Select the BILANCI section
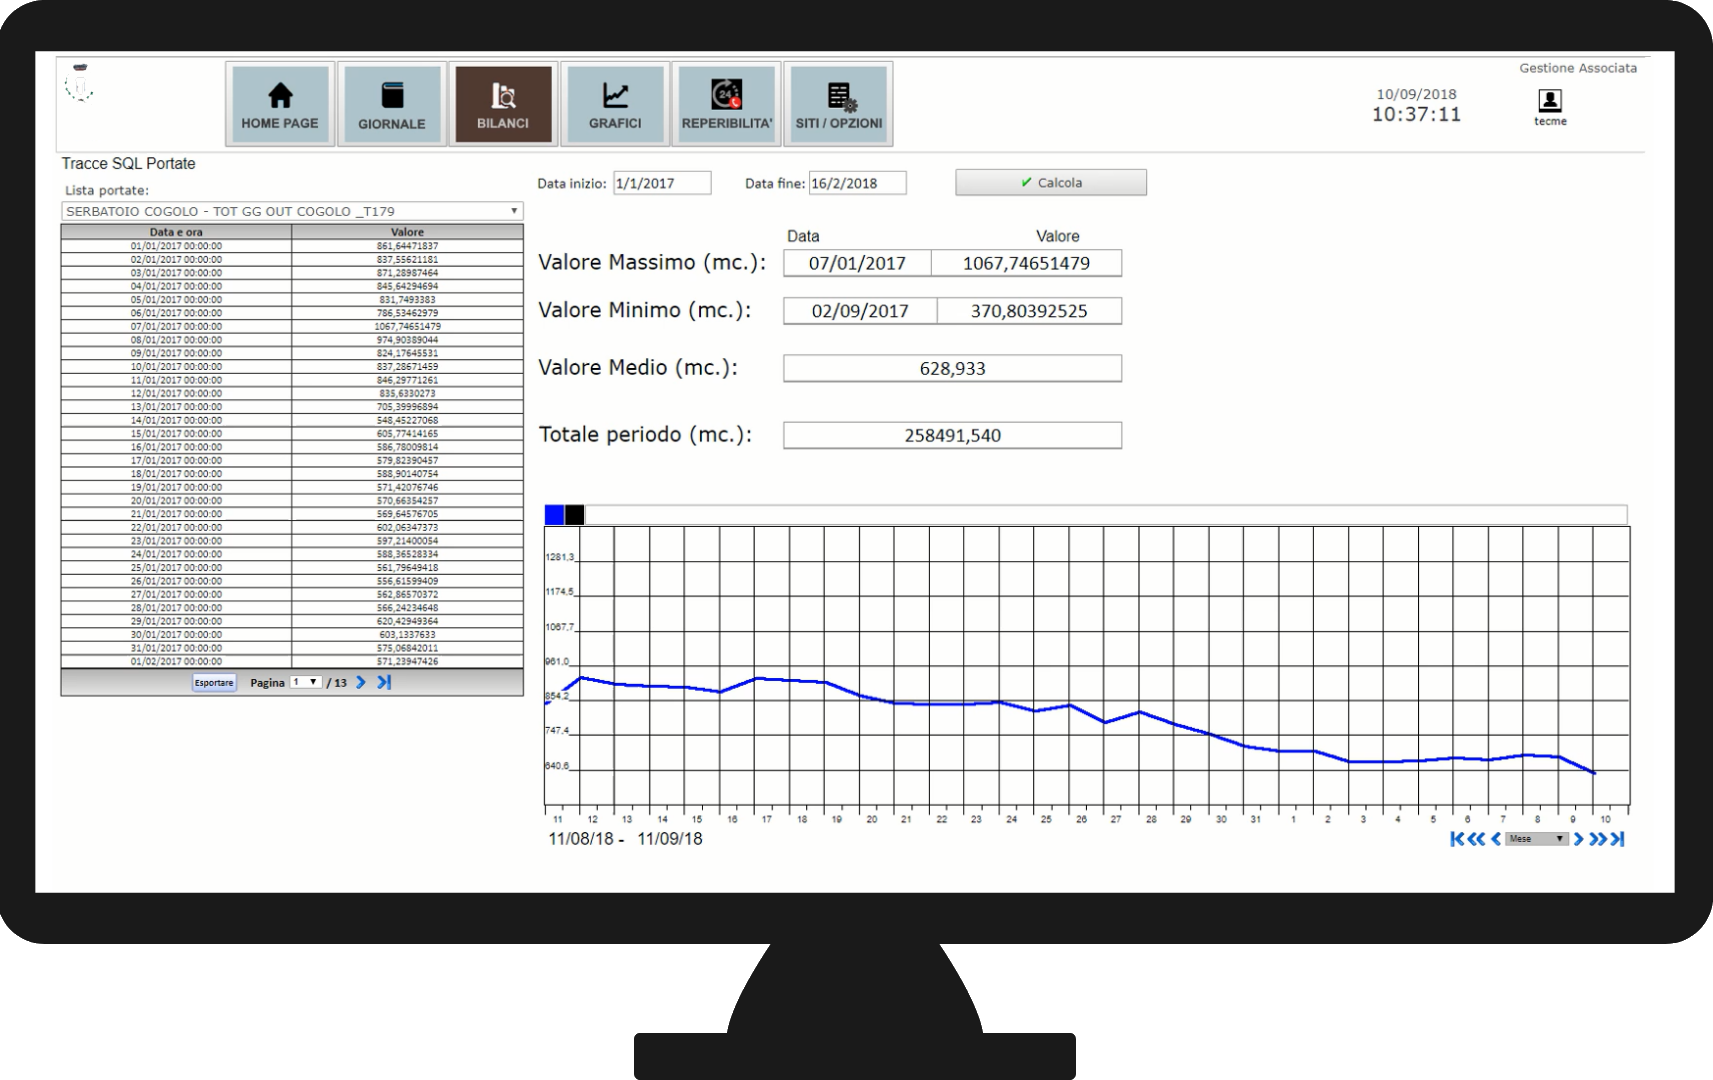Viewport: 1713px width, 1080px height. [503, 104]
